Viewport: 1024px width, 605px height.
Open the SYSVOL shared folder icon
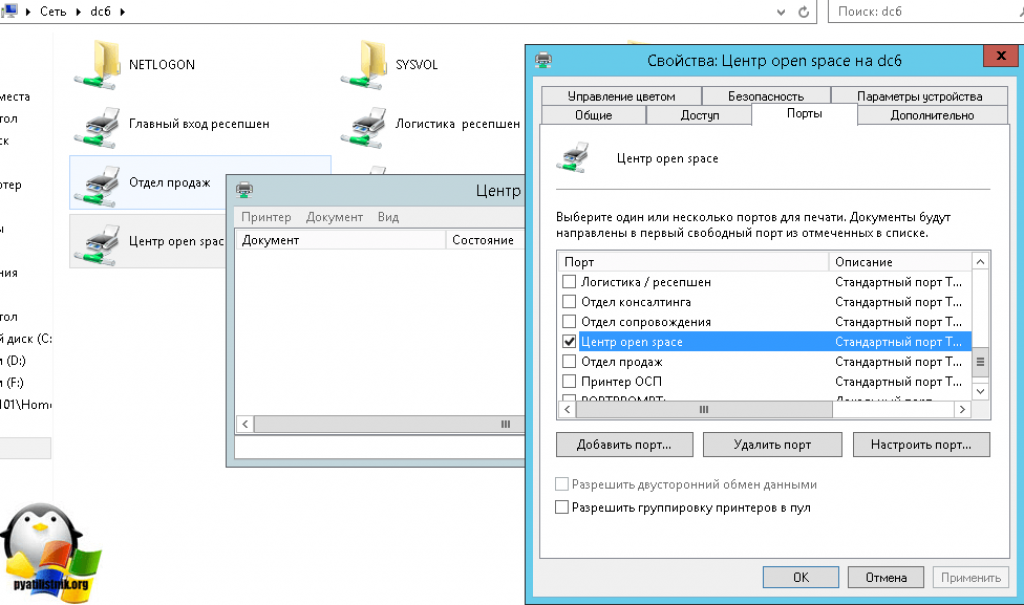click(364, 65)
